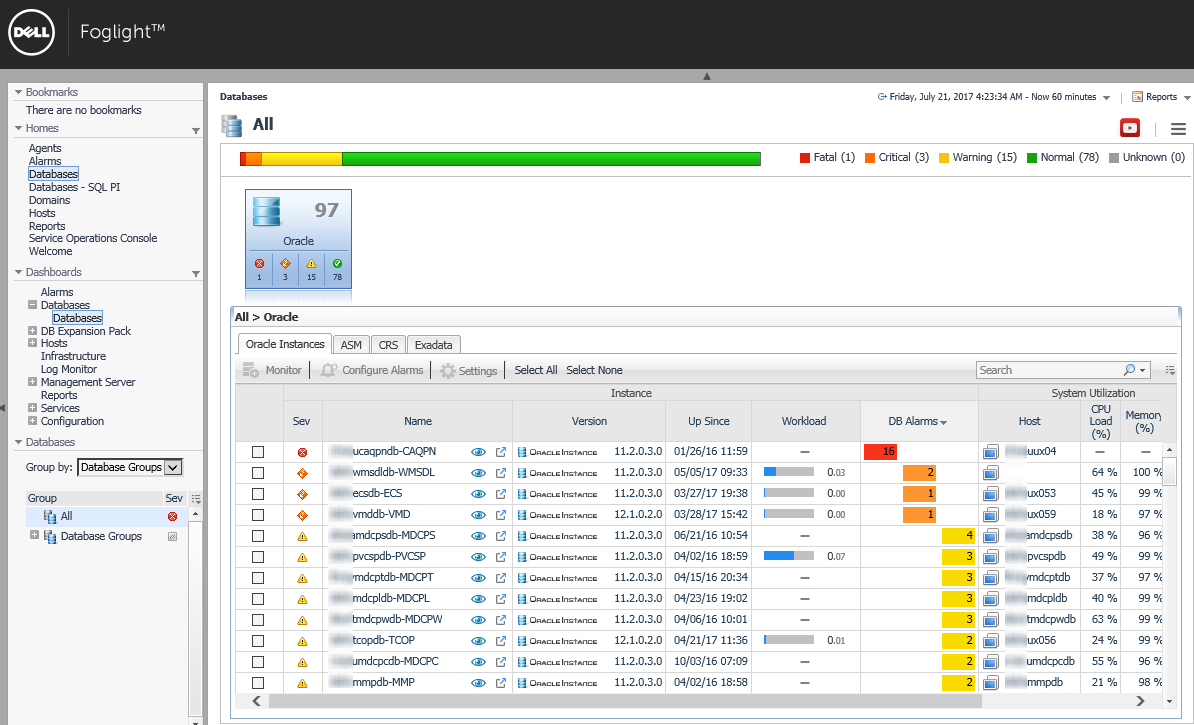
Task: Click host icon in ucaqpndb-CAQPN row
Action: [x=990, y=452]
